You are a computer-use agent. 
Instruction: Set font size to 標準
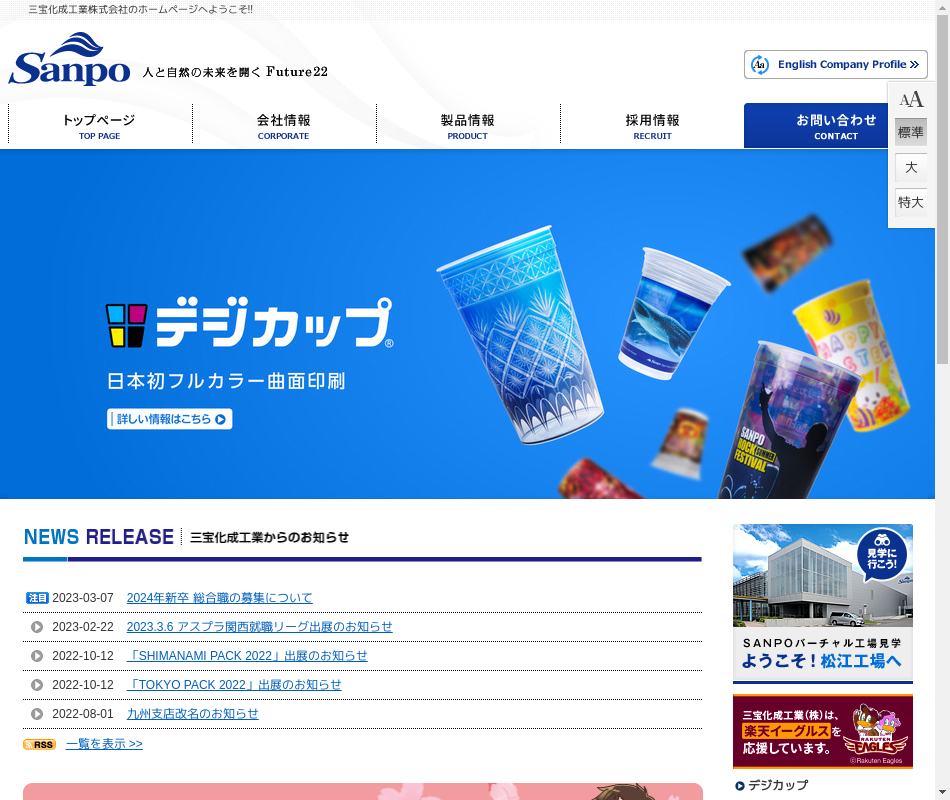[x=911, y=133]
